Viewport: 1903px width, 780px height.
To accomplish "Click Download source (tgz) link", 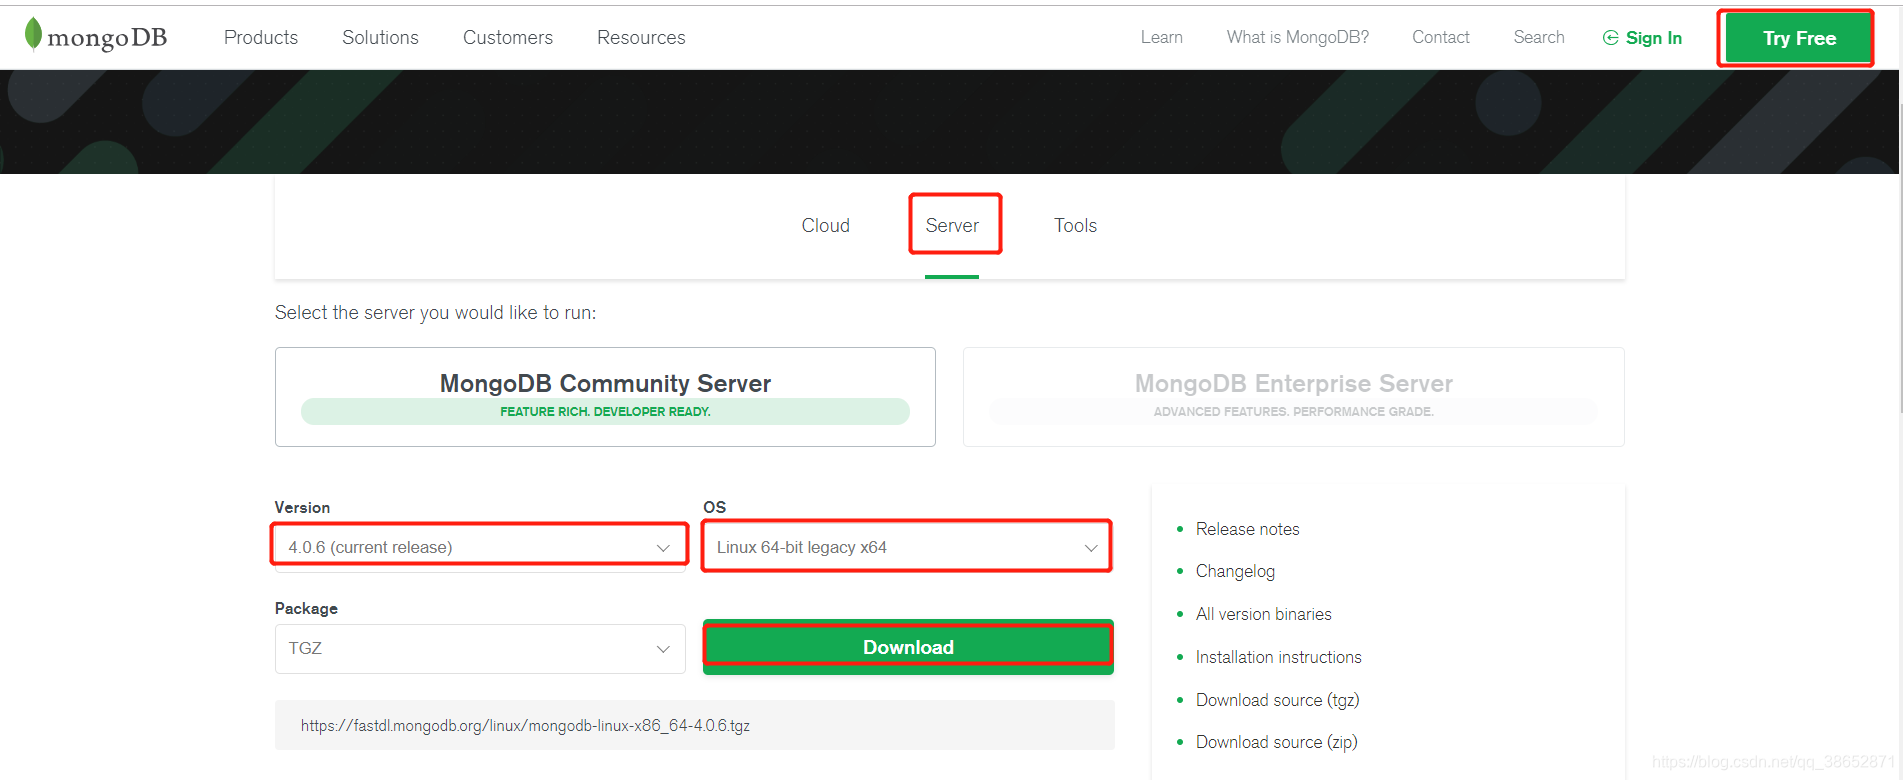I will click(x=1277, y=700).
